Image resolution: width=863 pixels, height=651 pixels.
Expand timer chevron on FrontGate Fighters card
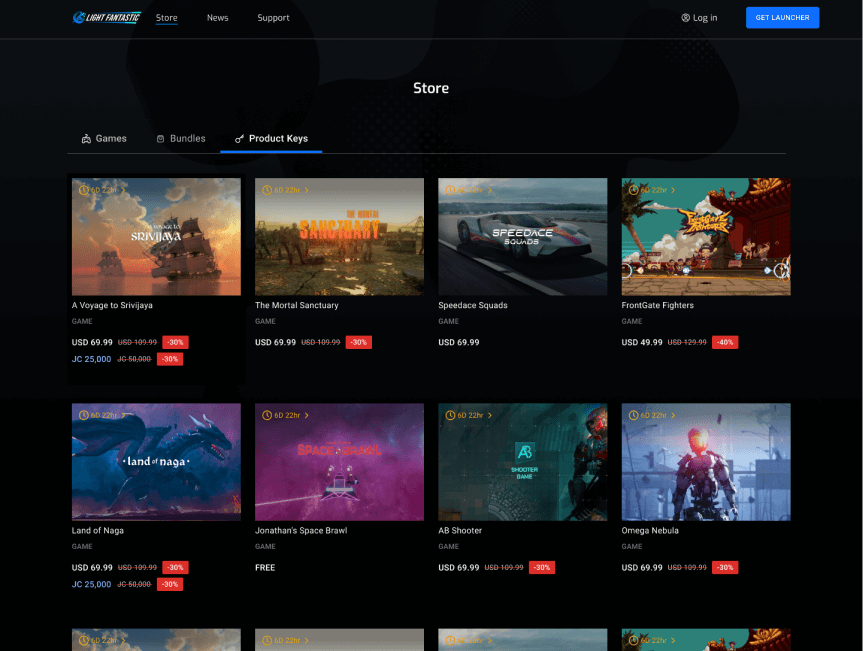pos(673,190)
